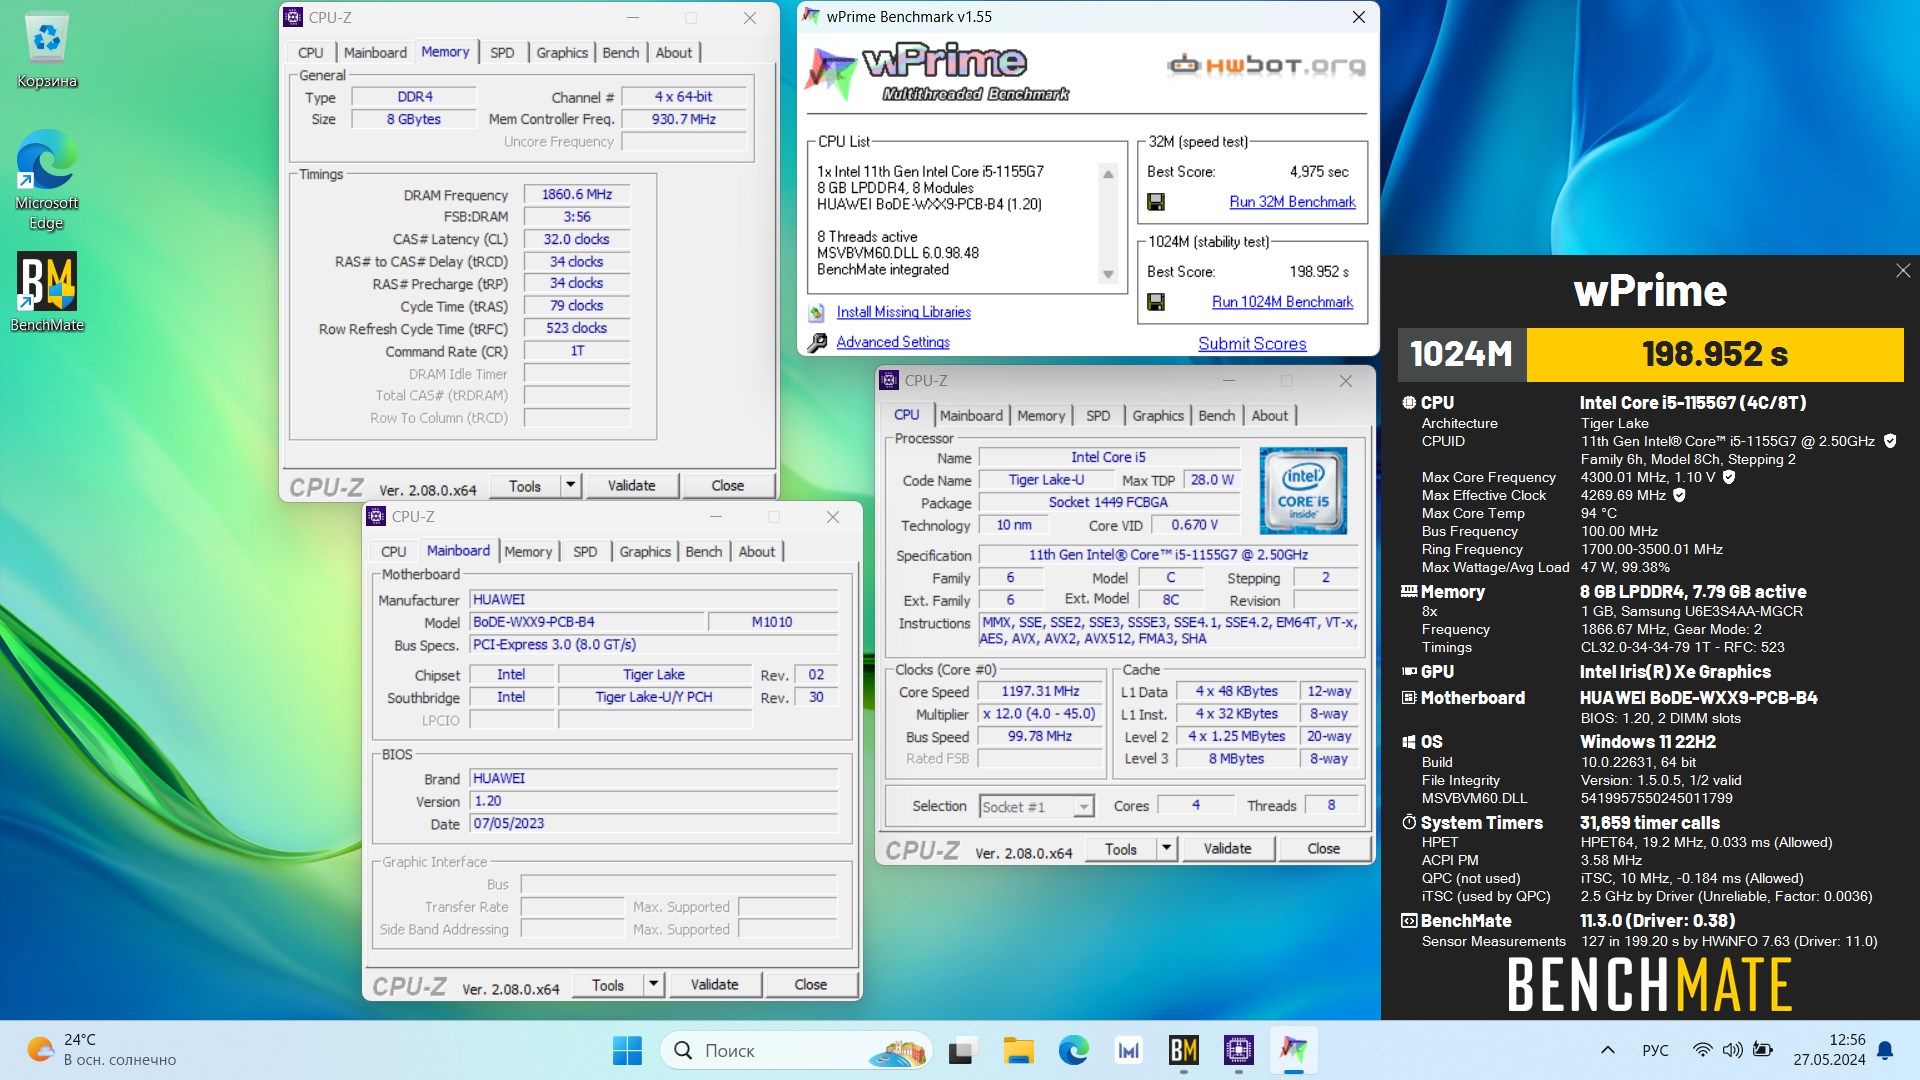
Task: Open the Recycle Bin desktop icon
Action: tap(46, 50)
